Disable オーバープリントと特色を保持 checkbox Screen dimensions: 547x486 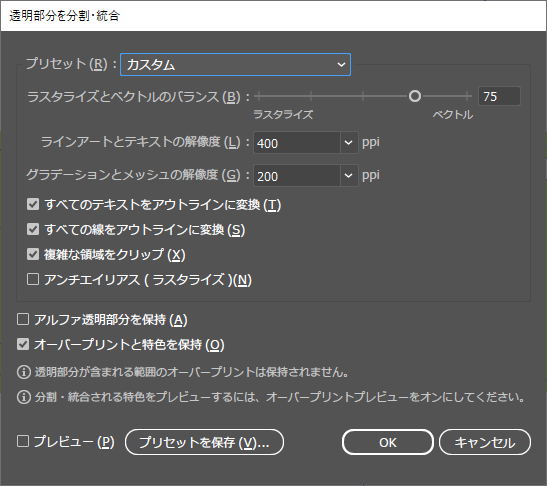pyautogui.click(x=23, y=345)
